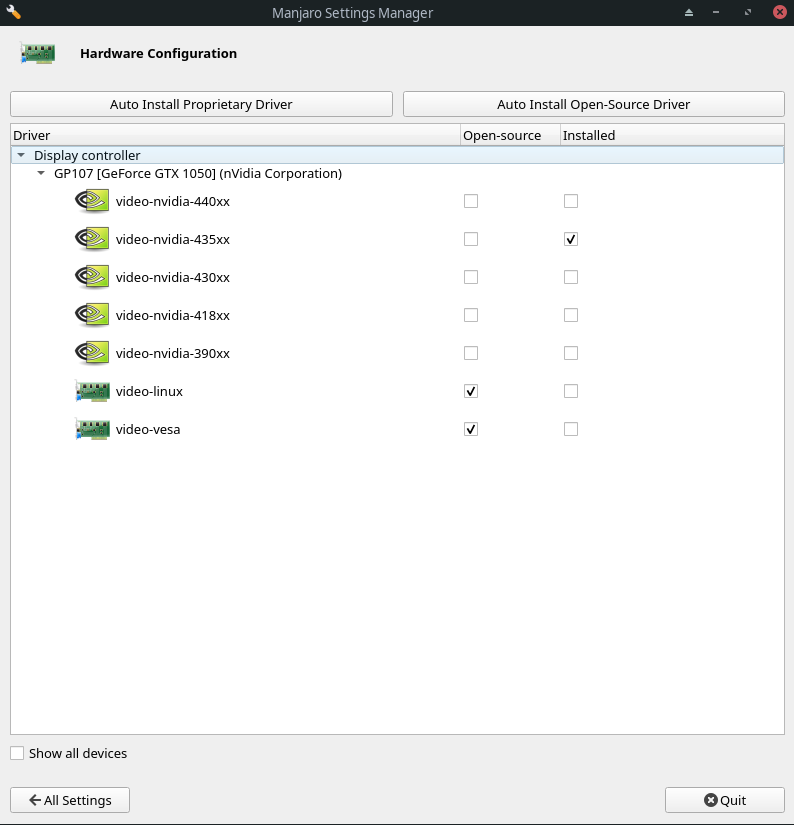Image resolution: width=794 pixels, height=825 pixels.
Task: Minimize the Manjaro Settings Manager window
Action: pyautogui.click(x=716, y=13)
